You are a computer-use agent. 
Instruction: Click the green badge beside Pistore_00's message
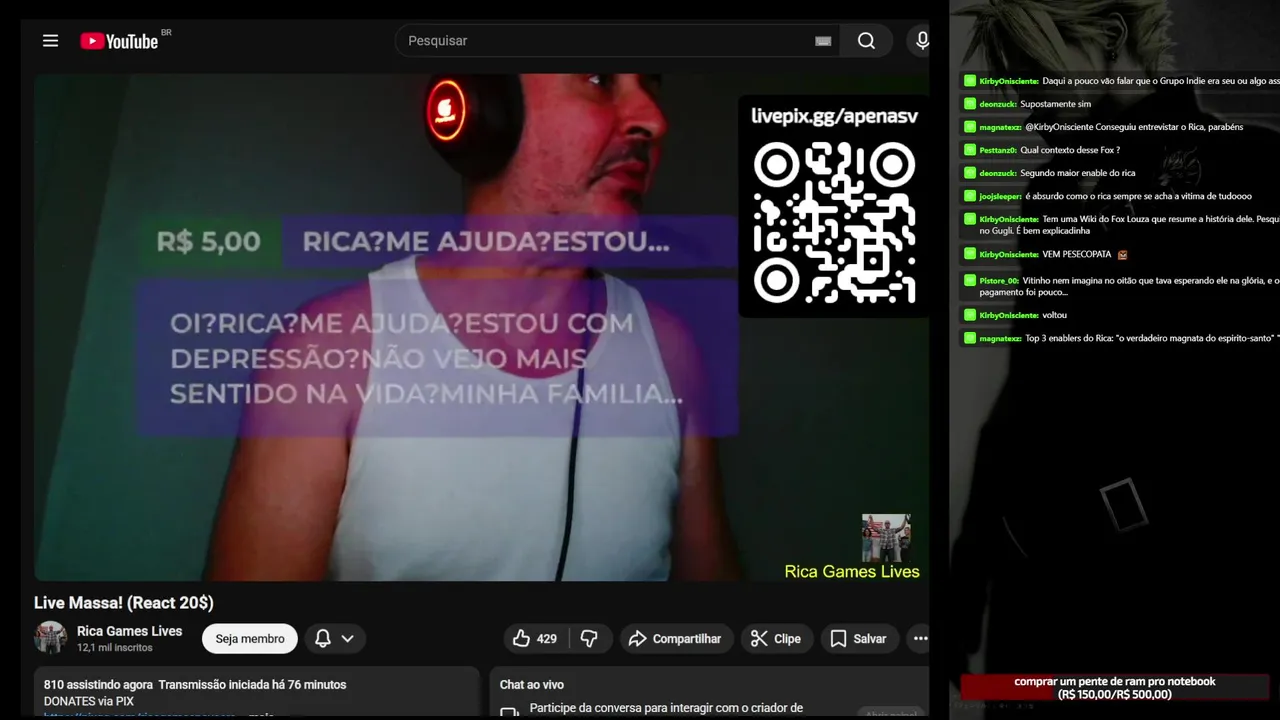pyautogui.click(x=969, y=280)
